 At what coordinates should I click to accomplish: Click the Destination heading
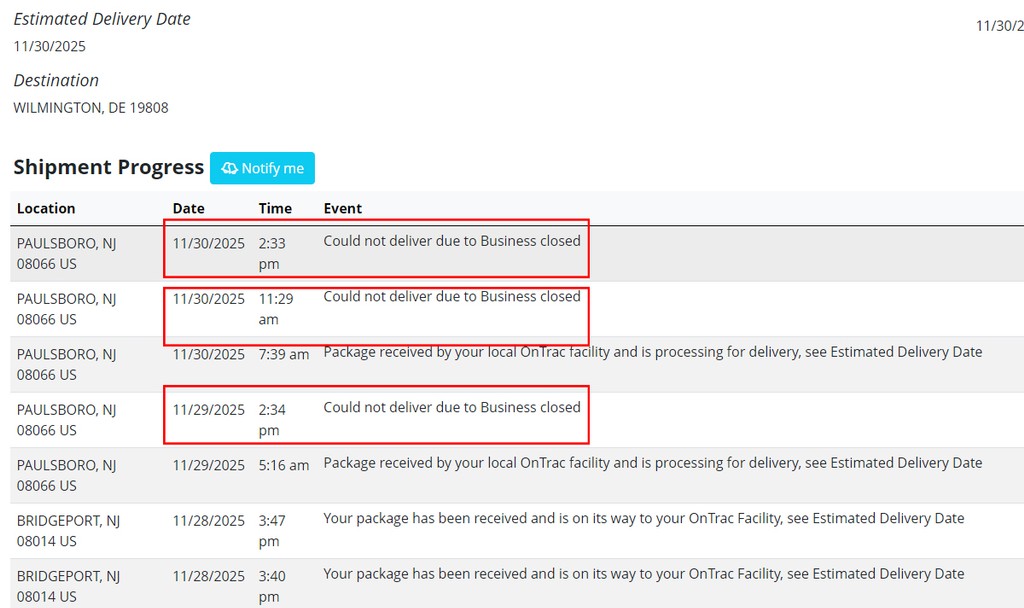click(56, 80)
